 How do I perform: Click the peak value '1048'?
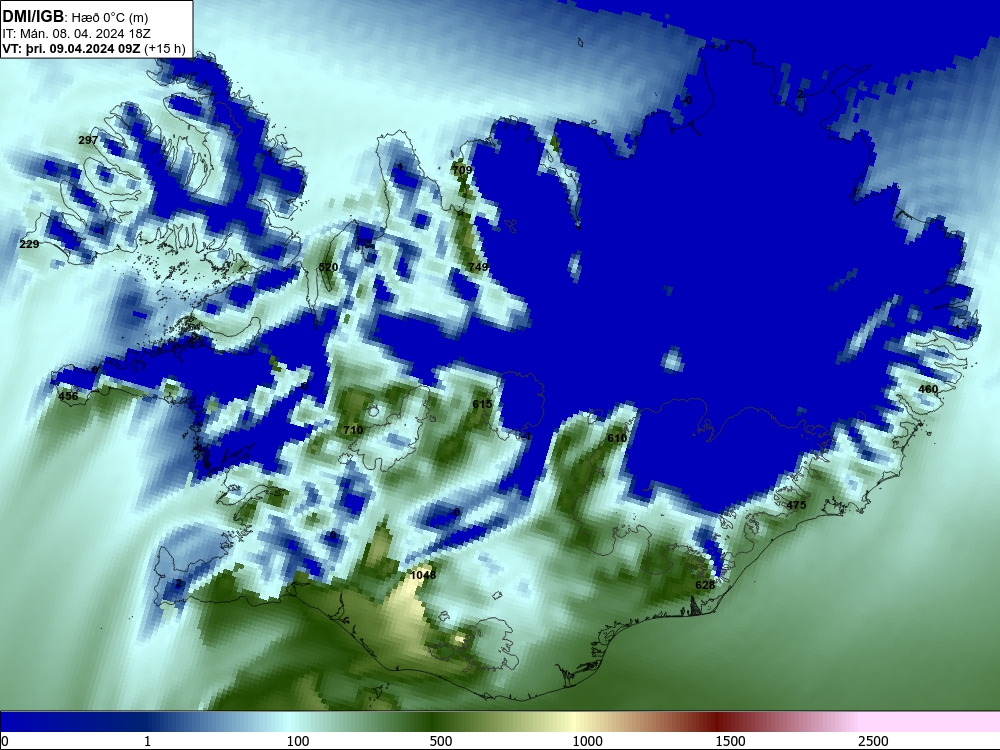423,575
